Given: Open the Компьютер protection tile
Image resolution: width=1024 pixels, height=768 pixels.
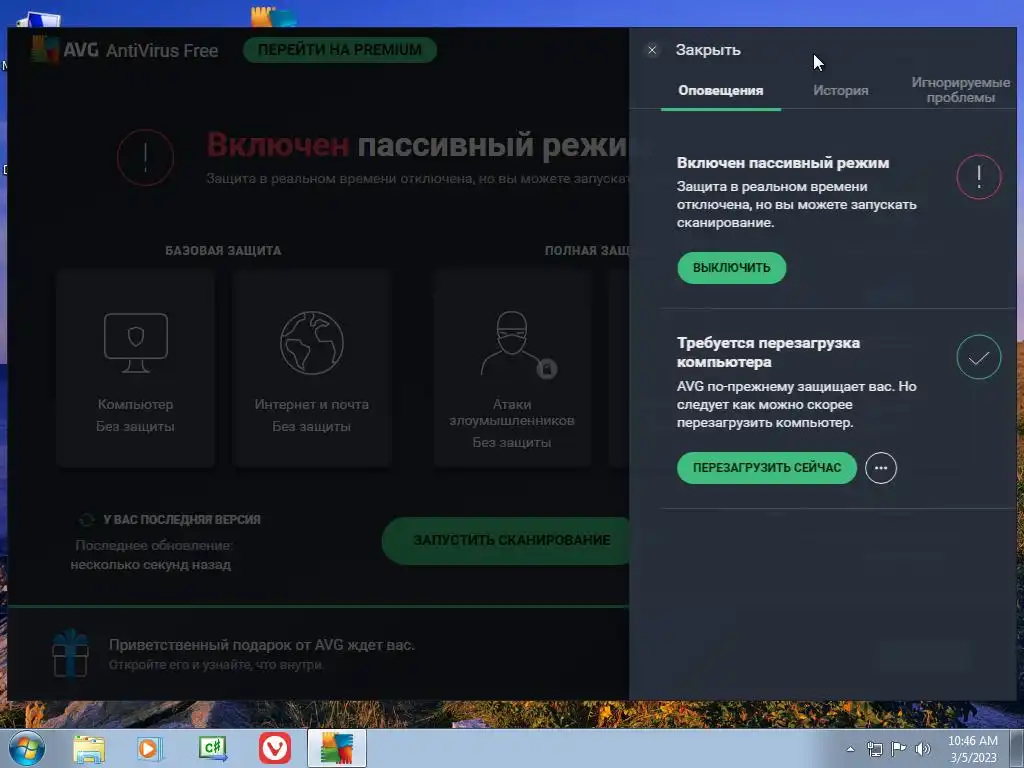Looking at the screenshot, I should coord(135,368).
